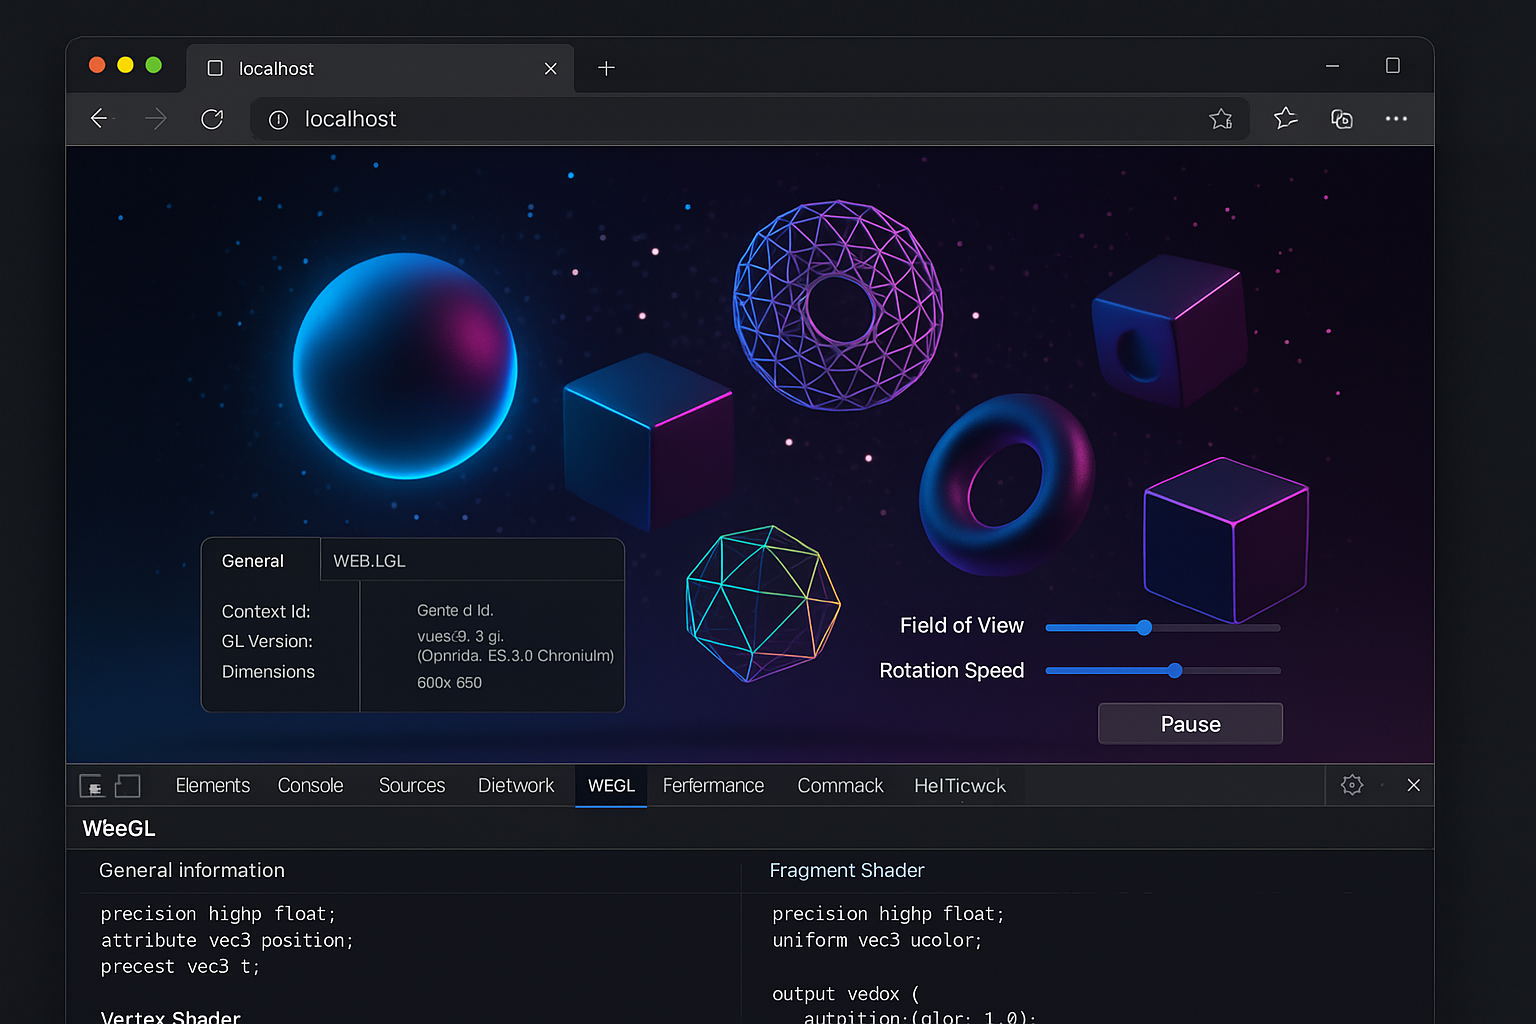Click the Field of View slider handle

point(1144,628)
